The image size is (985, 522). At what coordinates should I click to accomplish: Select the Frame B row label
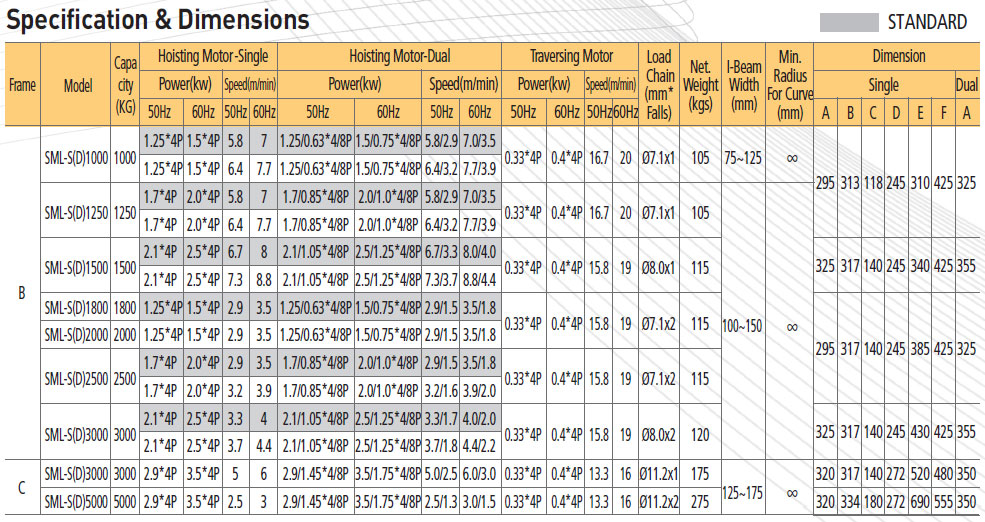[x=22, y=293]
